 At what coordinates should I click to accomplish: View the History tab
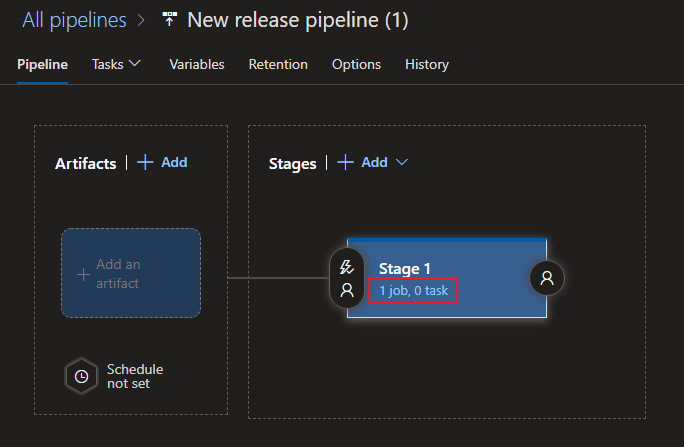(427, 64)
